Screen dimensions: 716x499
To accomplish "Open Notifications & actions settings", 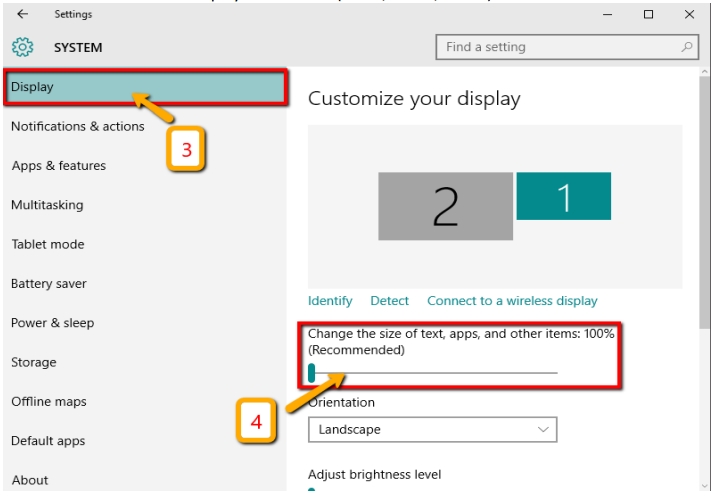I will click(77, 127).
